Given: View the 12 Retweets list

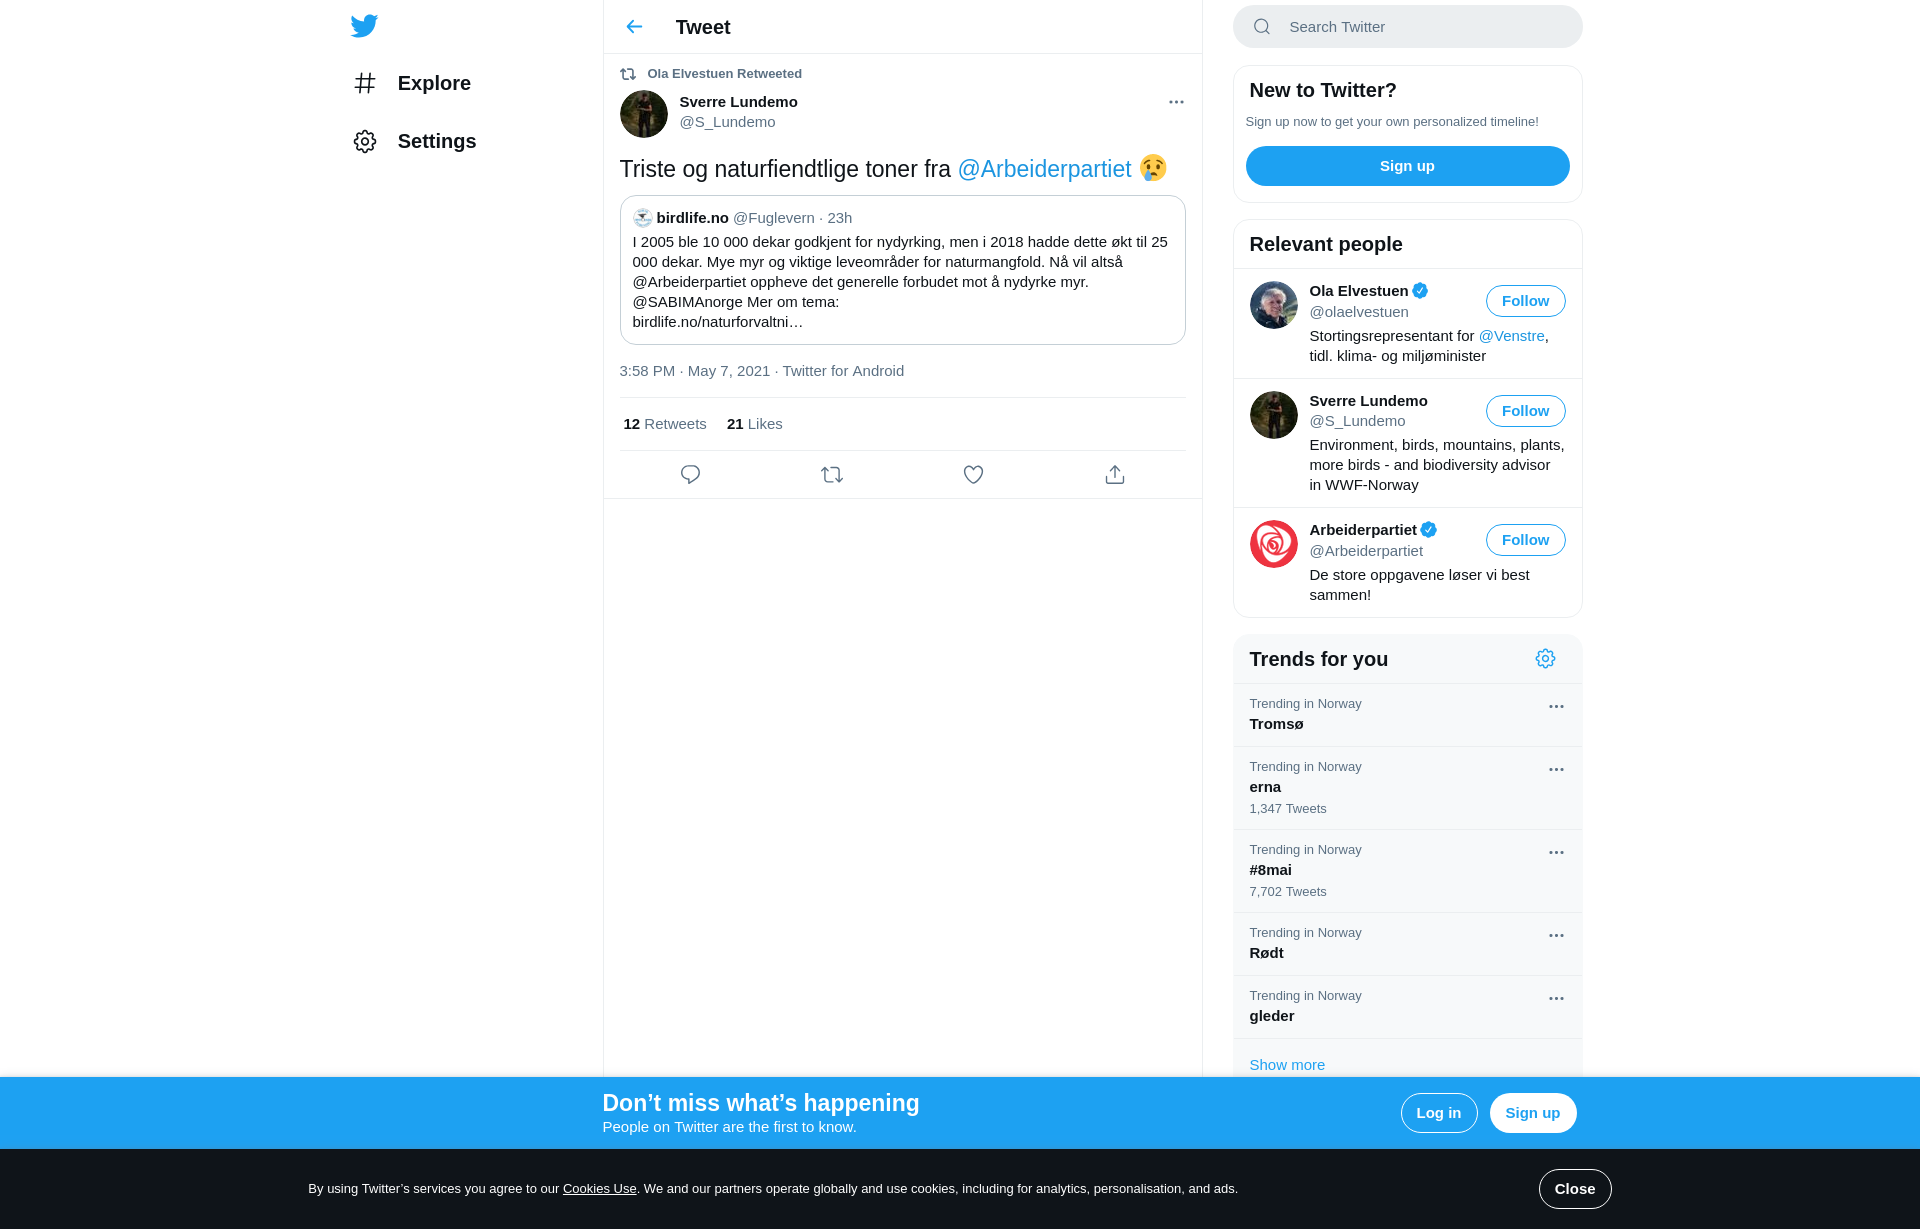Looking at the screenshot, I should click(665, 424).
